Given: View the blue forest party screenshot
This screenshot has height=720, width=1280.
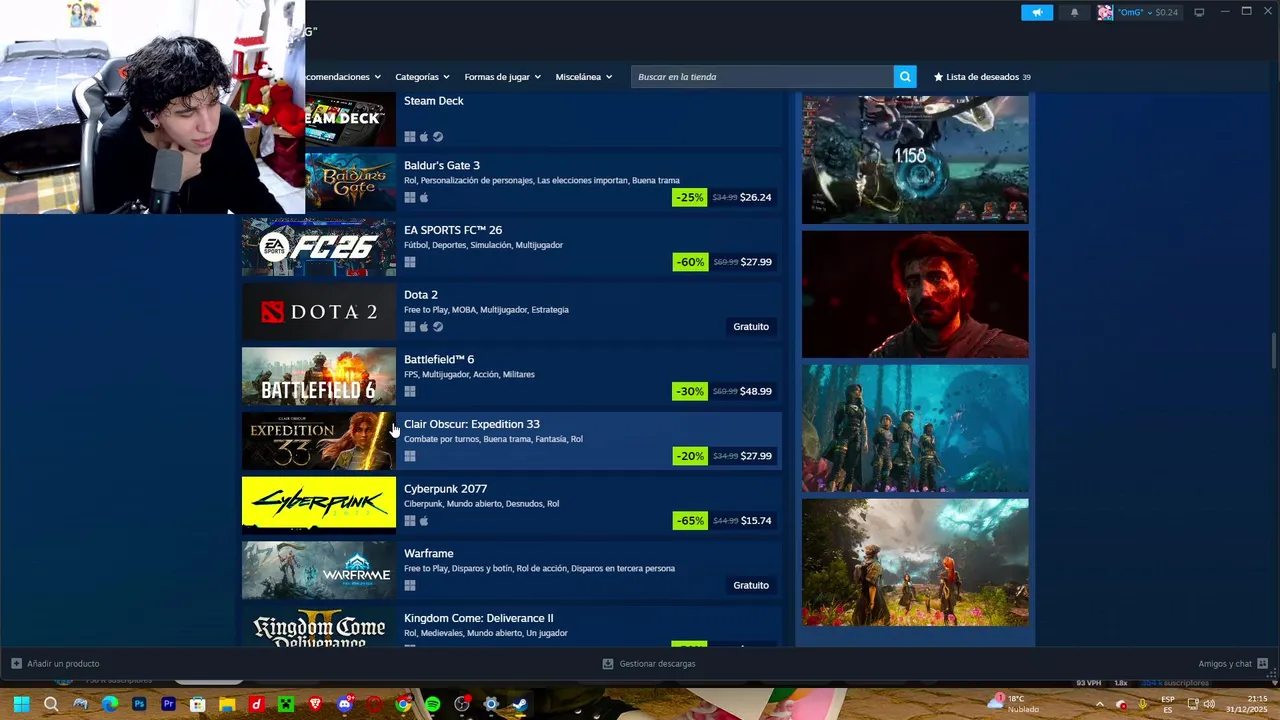Looking at the screenshot, I should (x=915, y=428).
